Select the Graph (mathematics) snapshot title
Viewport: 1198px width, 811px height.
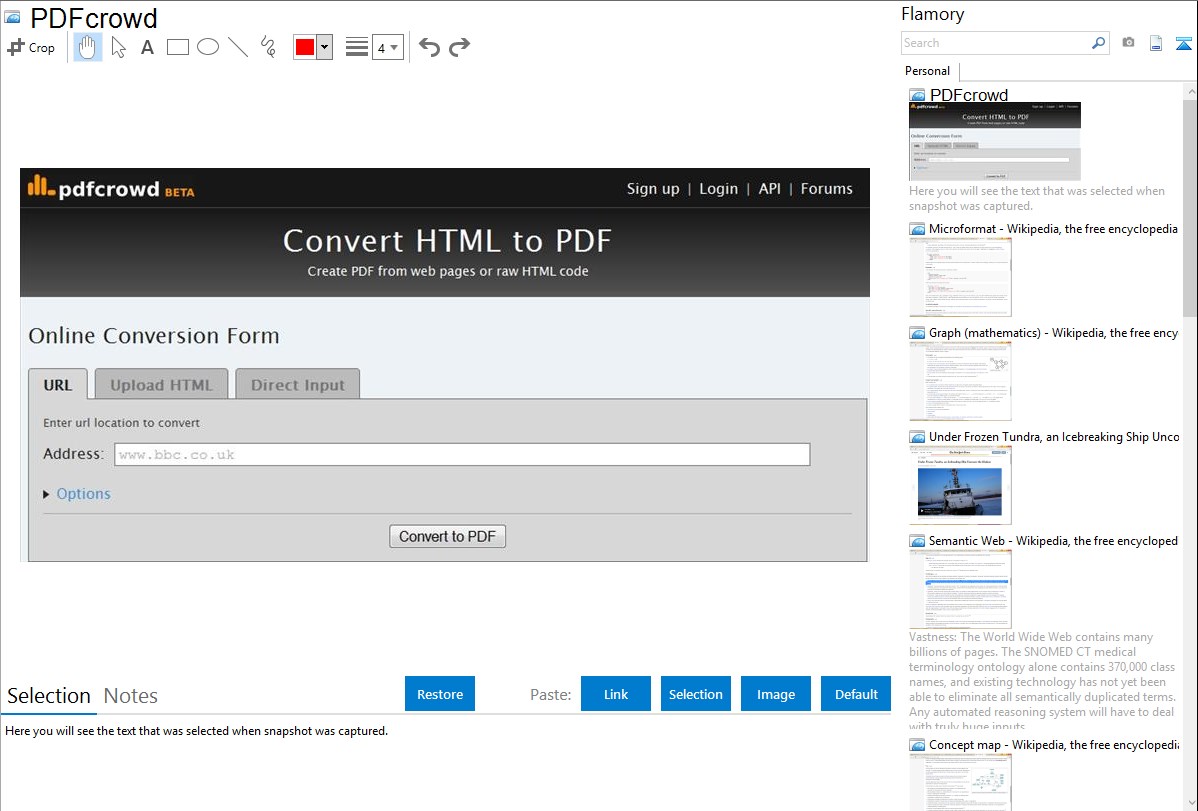(x=1053, y=333)
